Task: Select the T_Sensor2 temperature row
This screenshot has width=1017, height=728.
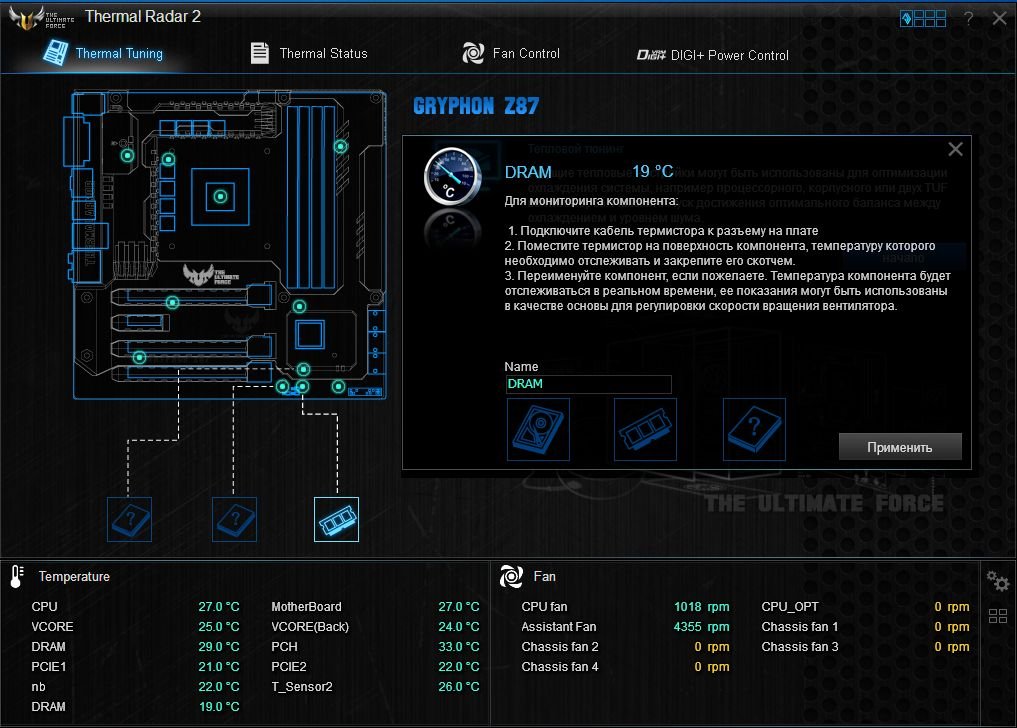Action: [x=375, y=686]
